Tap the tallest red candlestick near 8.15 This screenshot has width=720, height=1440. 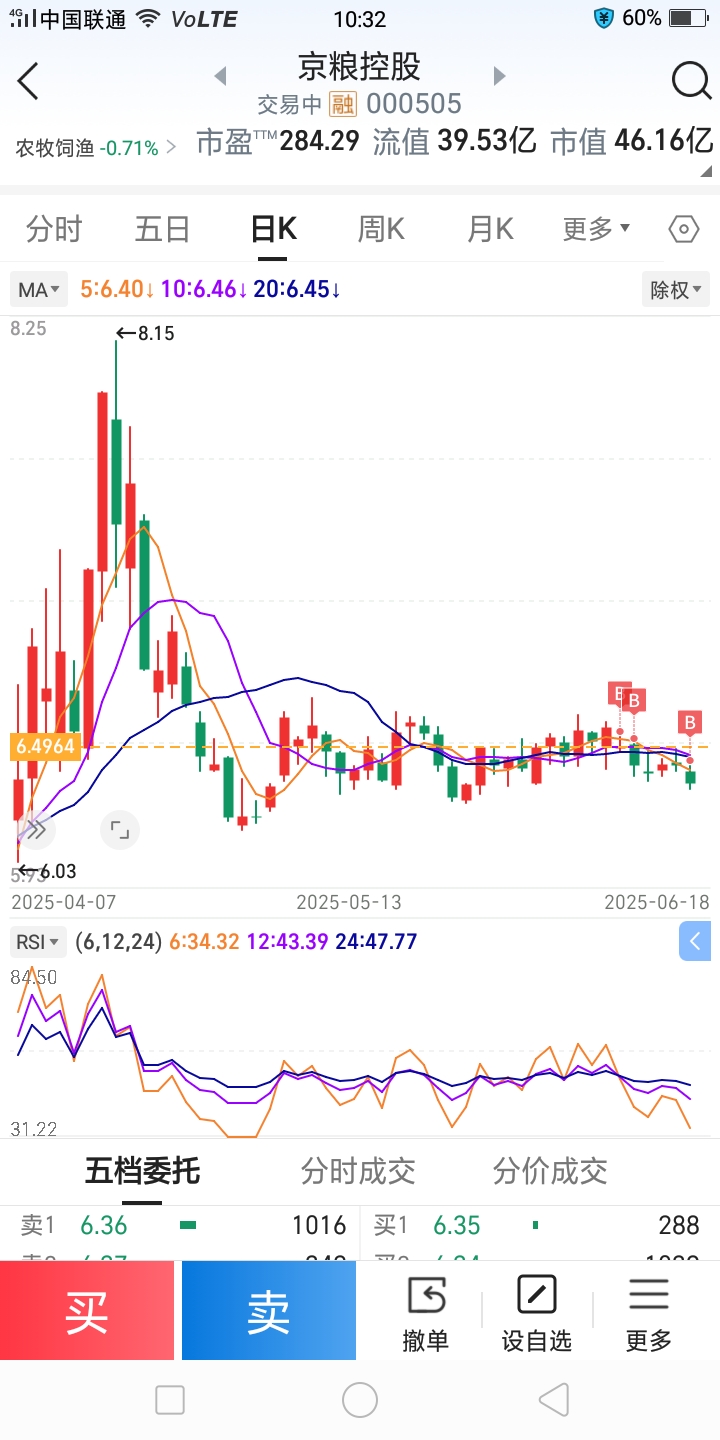click(x=102, y=482)
